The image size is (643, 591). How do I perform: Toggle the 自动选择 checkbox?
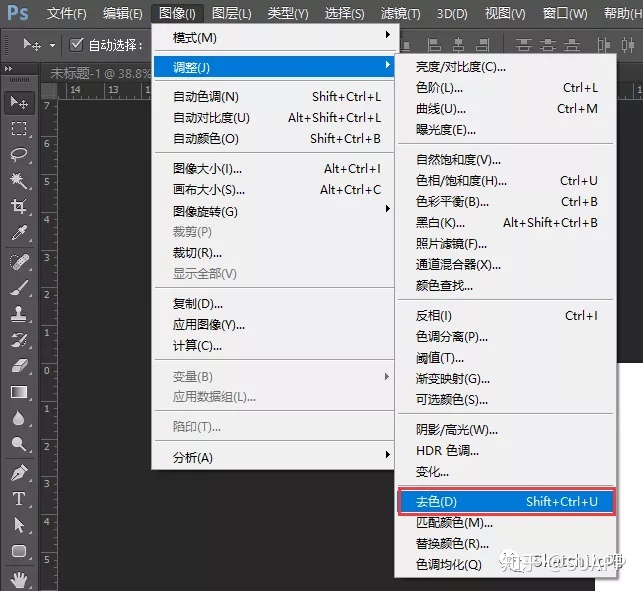coord(76,44)
